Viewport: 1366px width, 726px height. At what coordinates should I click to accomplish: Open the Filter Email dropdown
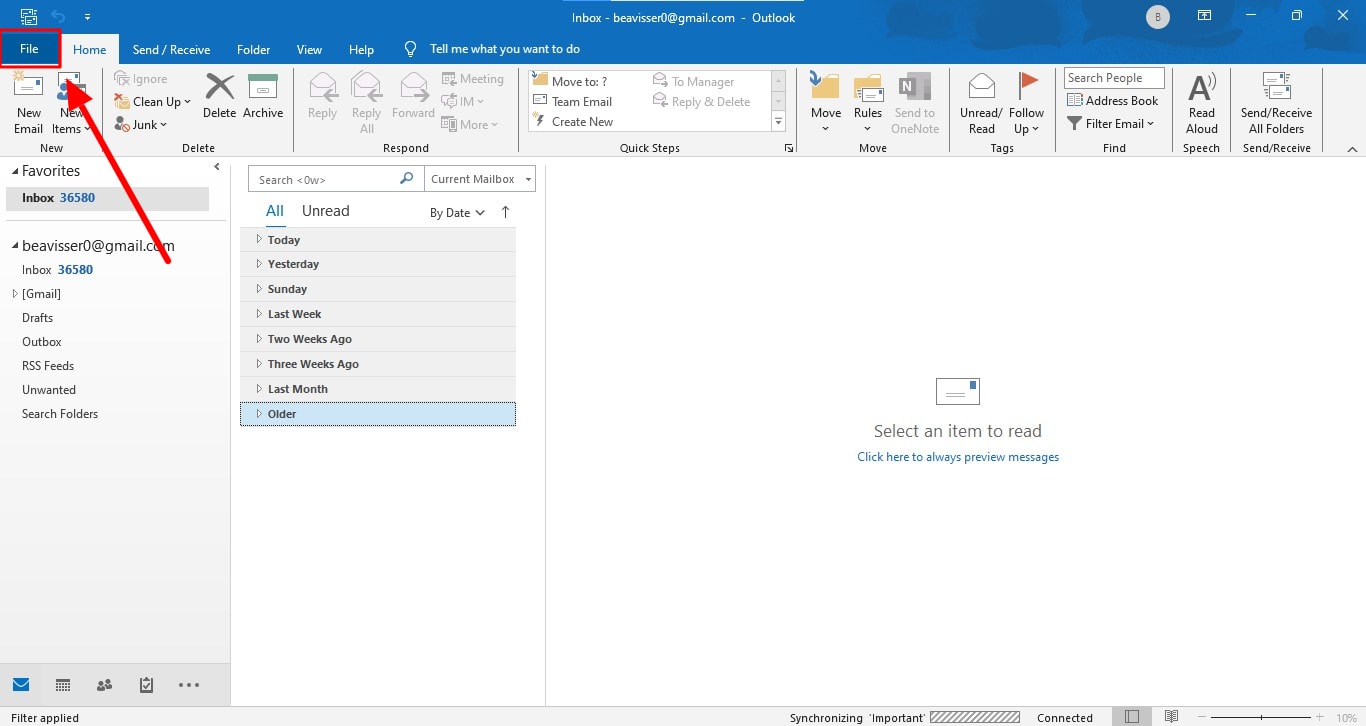tap(1111, 124)
